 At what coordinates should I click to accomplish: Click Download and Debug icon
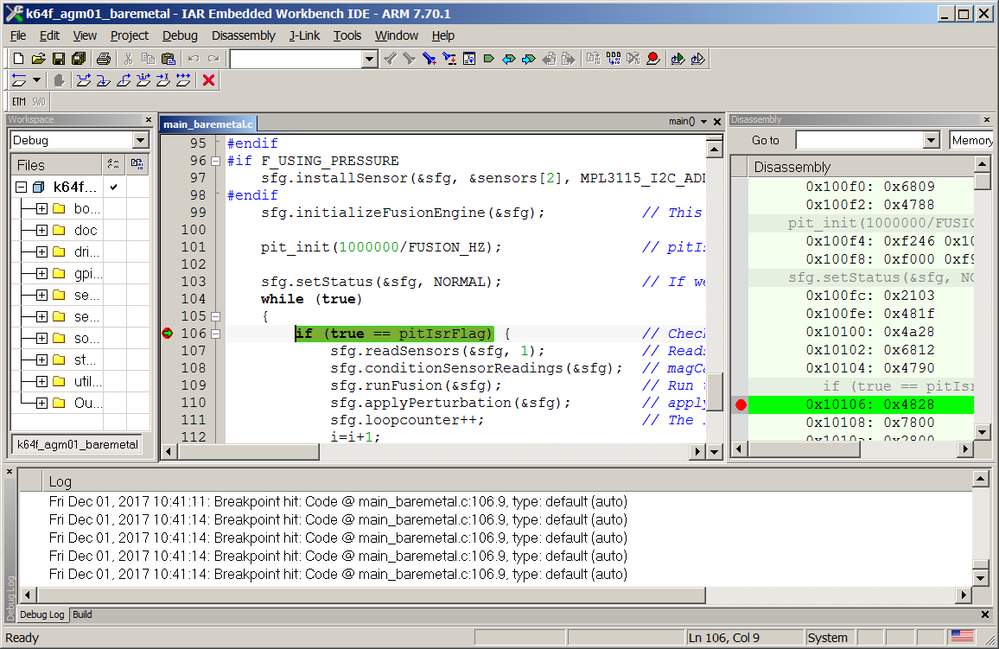678,59
